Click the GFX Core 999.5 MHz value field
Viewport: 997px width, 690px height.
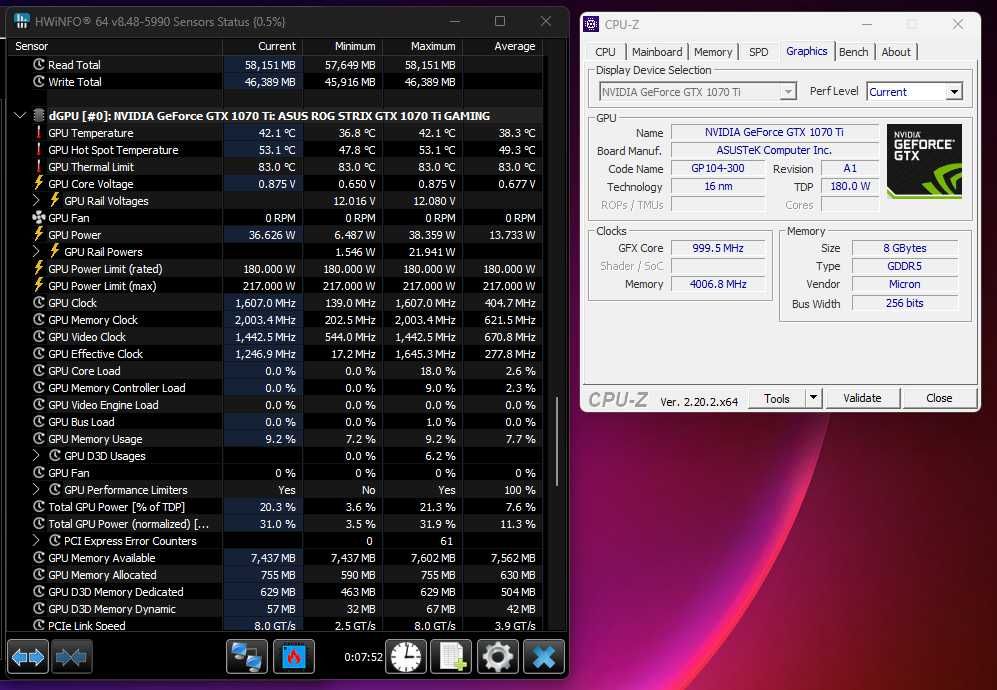[x=718, y=248]
